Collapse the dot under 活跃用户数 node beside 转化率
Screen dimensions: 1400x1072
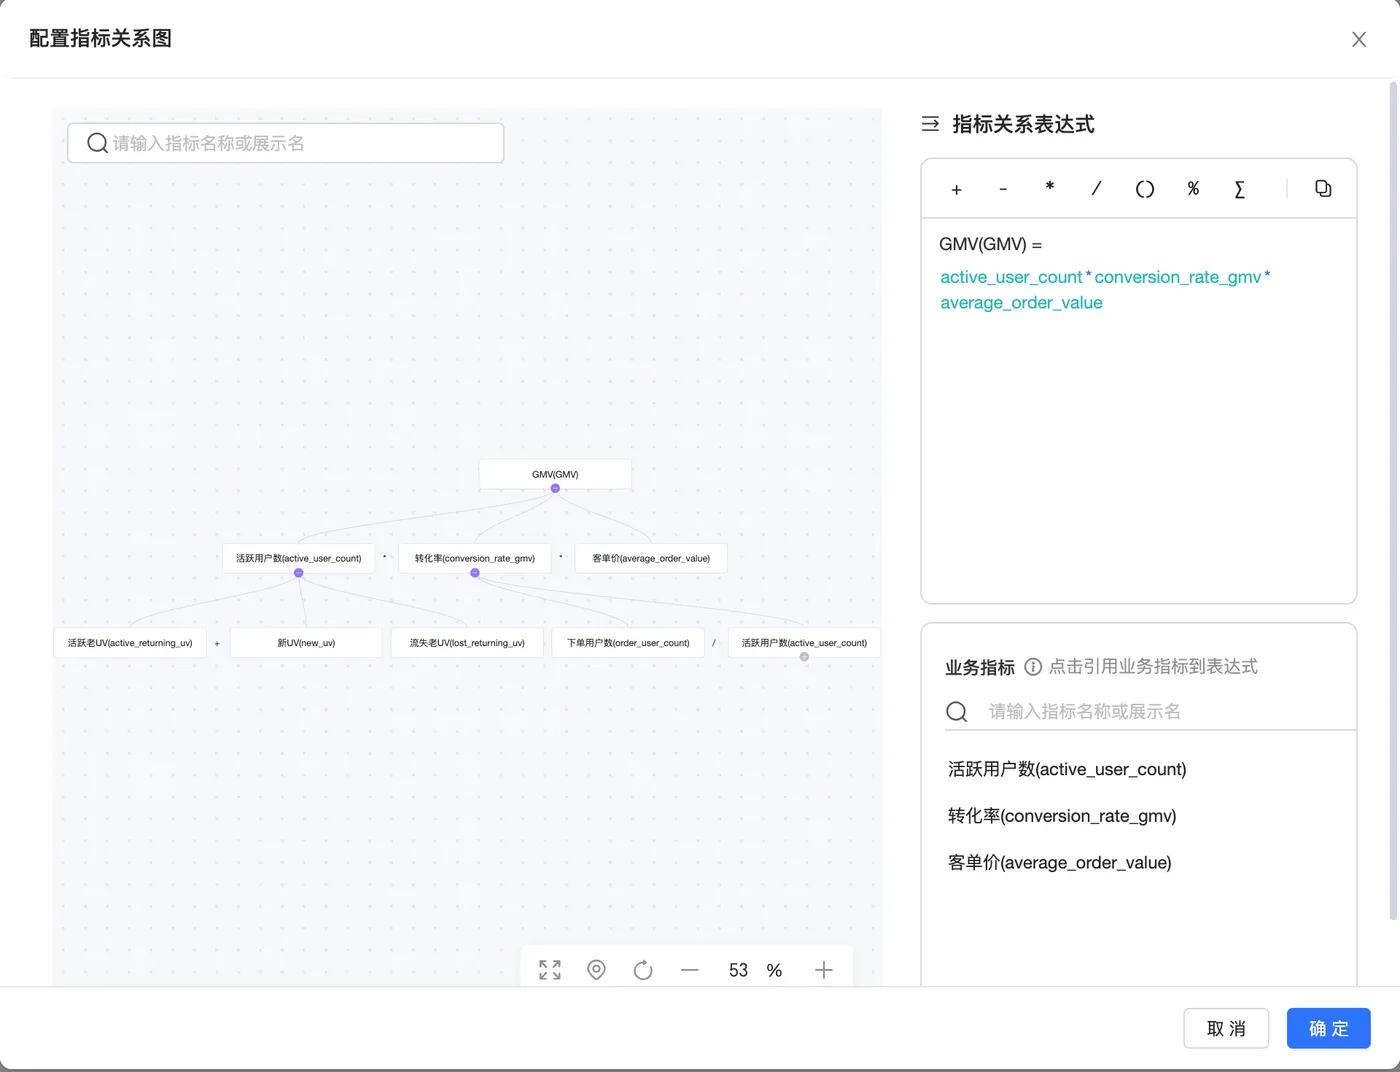298,573
